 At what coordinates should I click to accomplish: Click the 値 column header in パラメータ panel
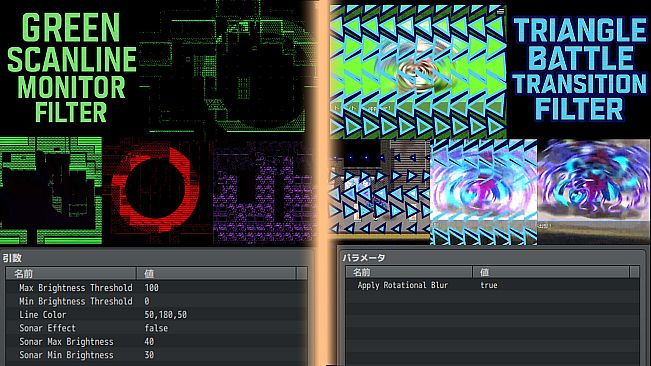[551, 272]
